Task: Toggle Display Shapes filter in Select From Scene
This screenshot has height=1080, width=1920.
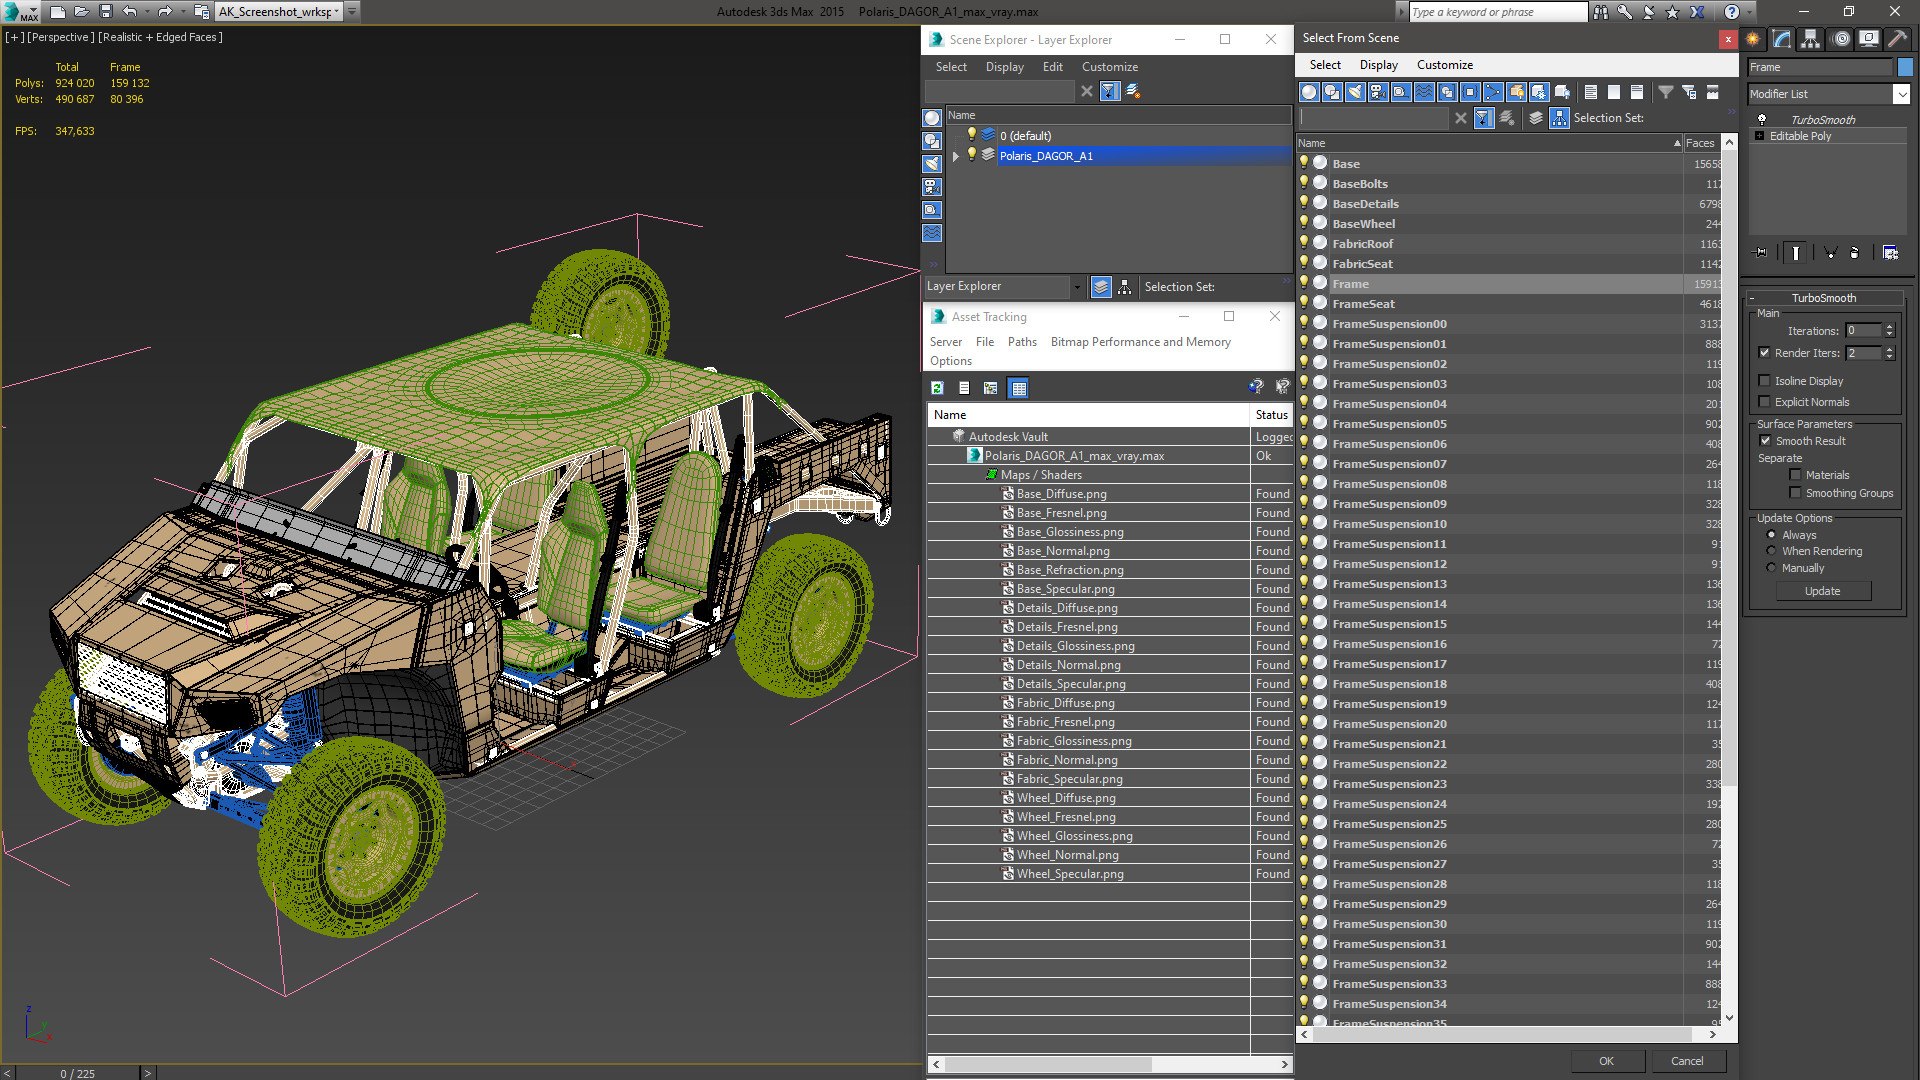Action: coord(1332,92)
